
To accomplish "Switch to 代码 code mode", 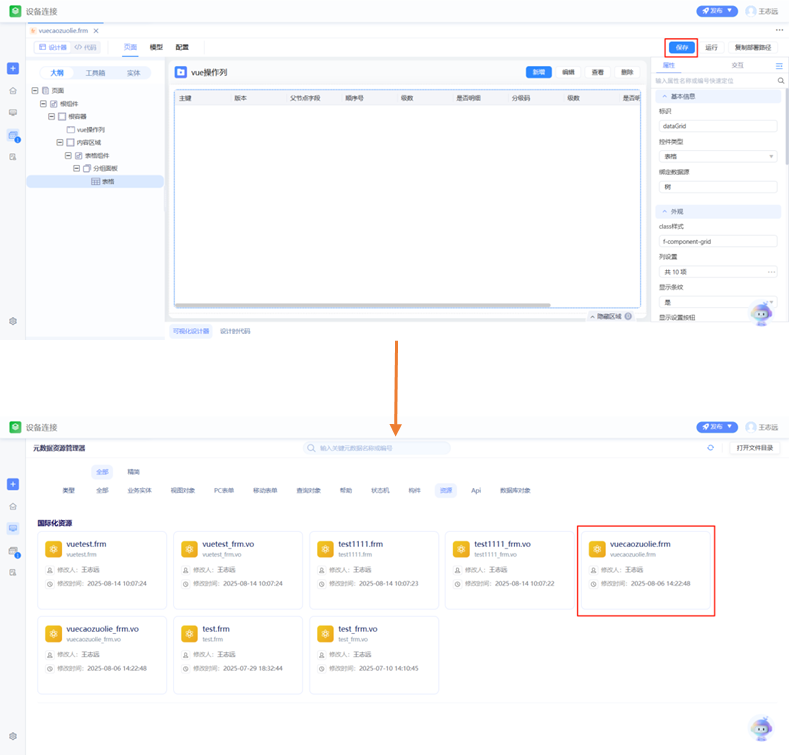I will (85, 47).
